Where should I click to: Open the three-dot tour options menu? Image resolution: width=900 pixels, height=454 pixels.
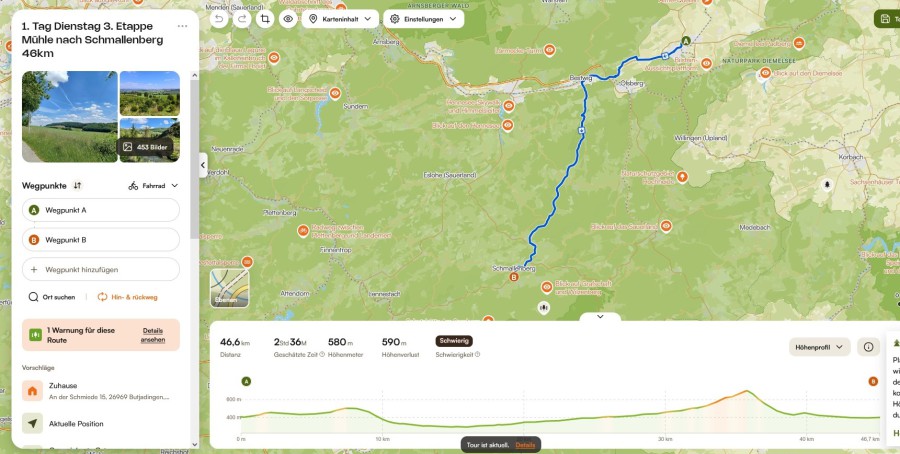click(183, 26)
